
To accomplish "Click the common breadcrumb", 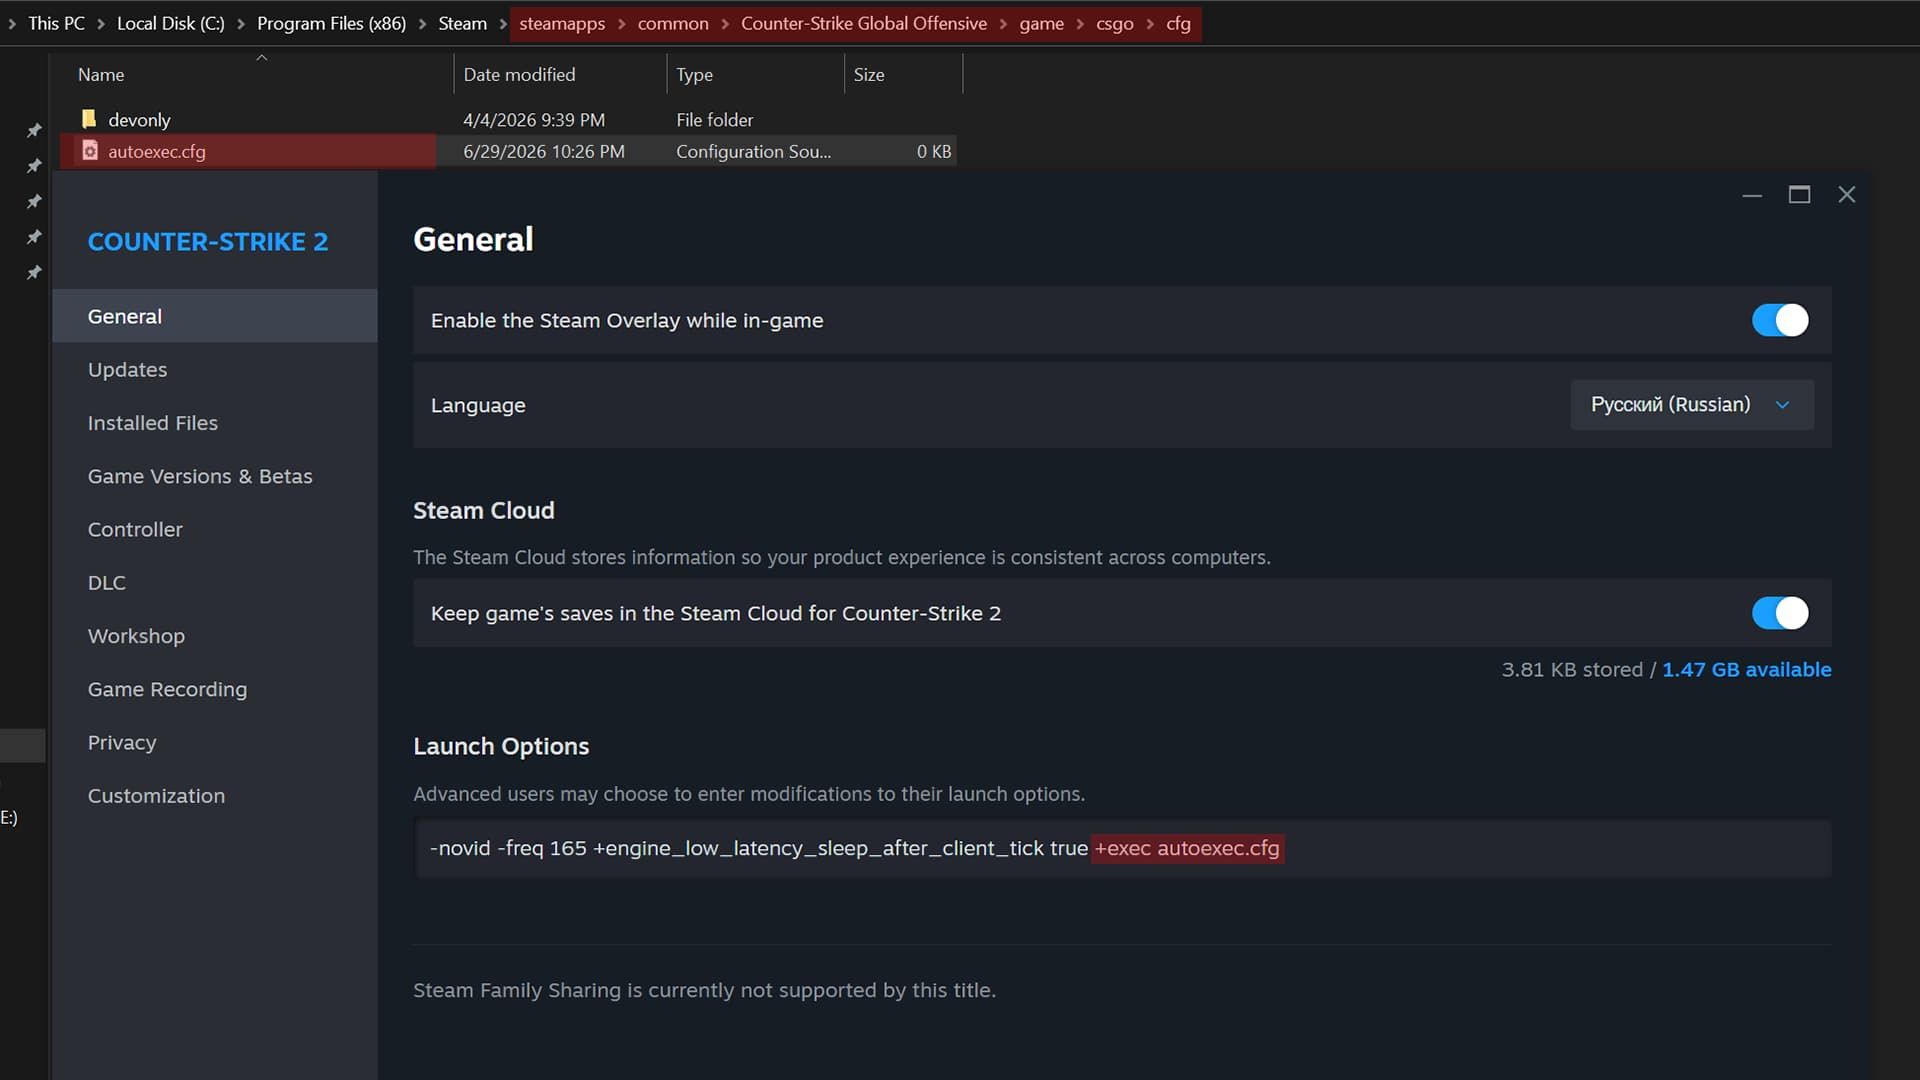I will click(673, 24).
